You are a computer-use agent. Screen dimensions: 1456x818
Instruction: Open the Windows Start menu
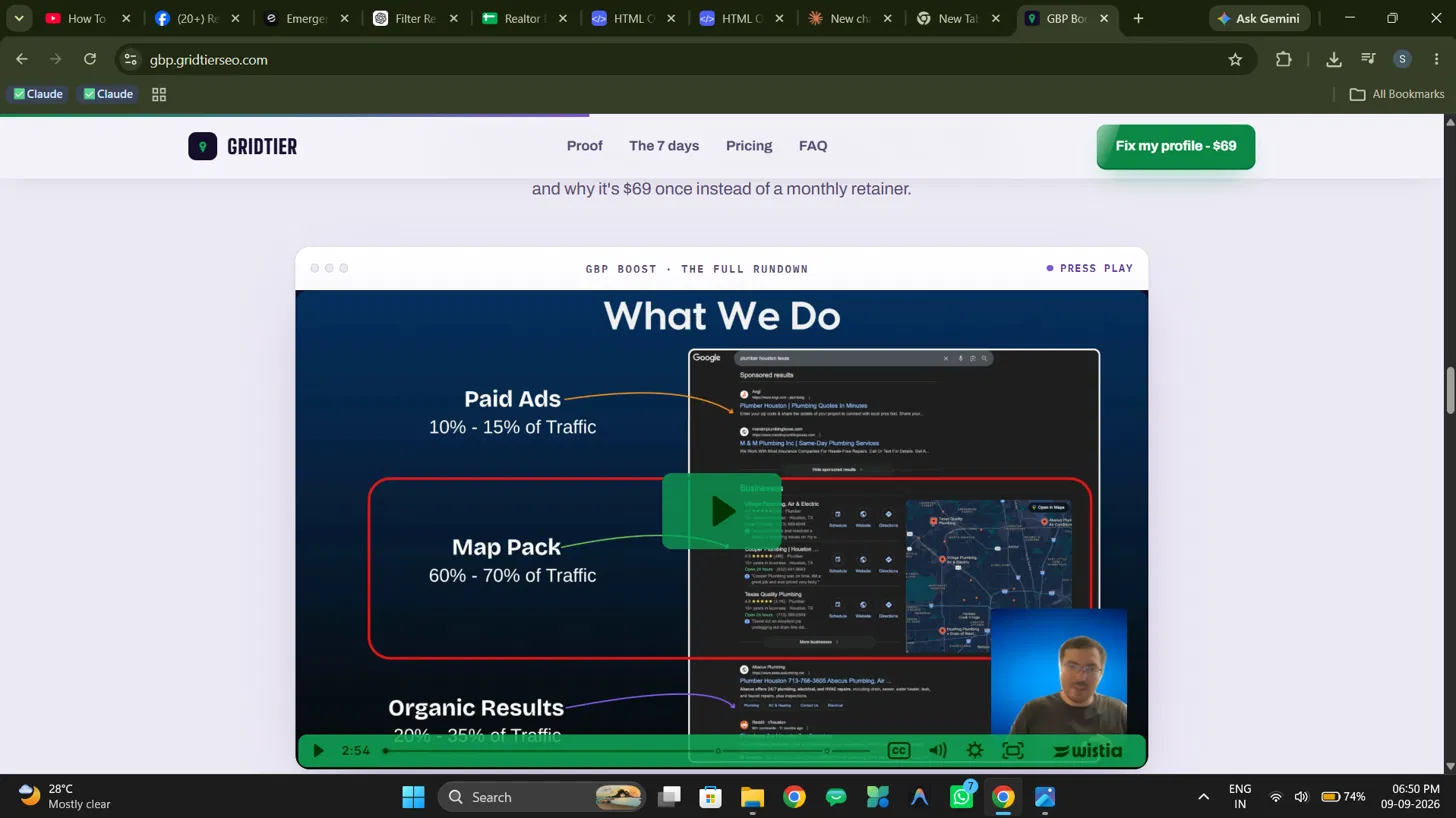coord(413,797)
